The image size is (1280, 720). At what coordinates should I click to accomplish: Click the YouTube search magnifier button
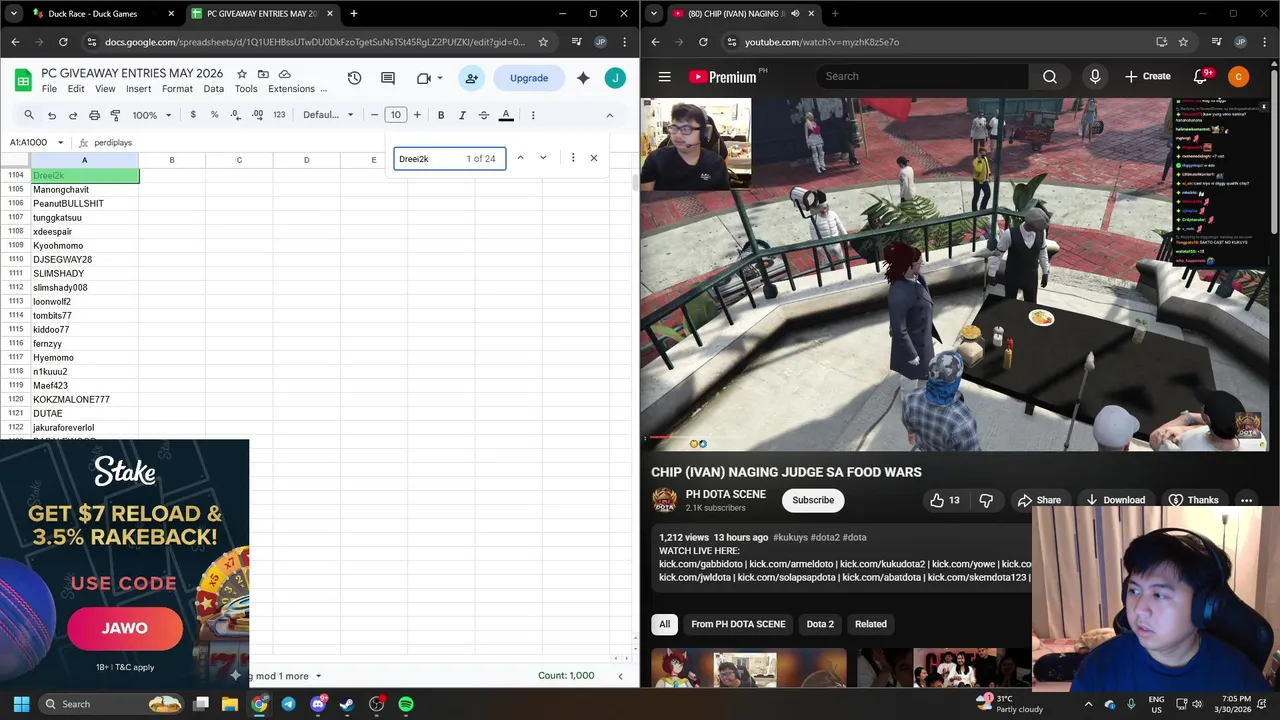pos(1050,76)
